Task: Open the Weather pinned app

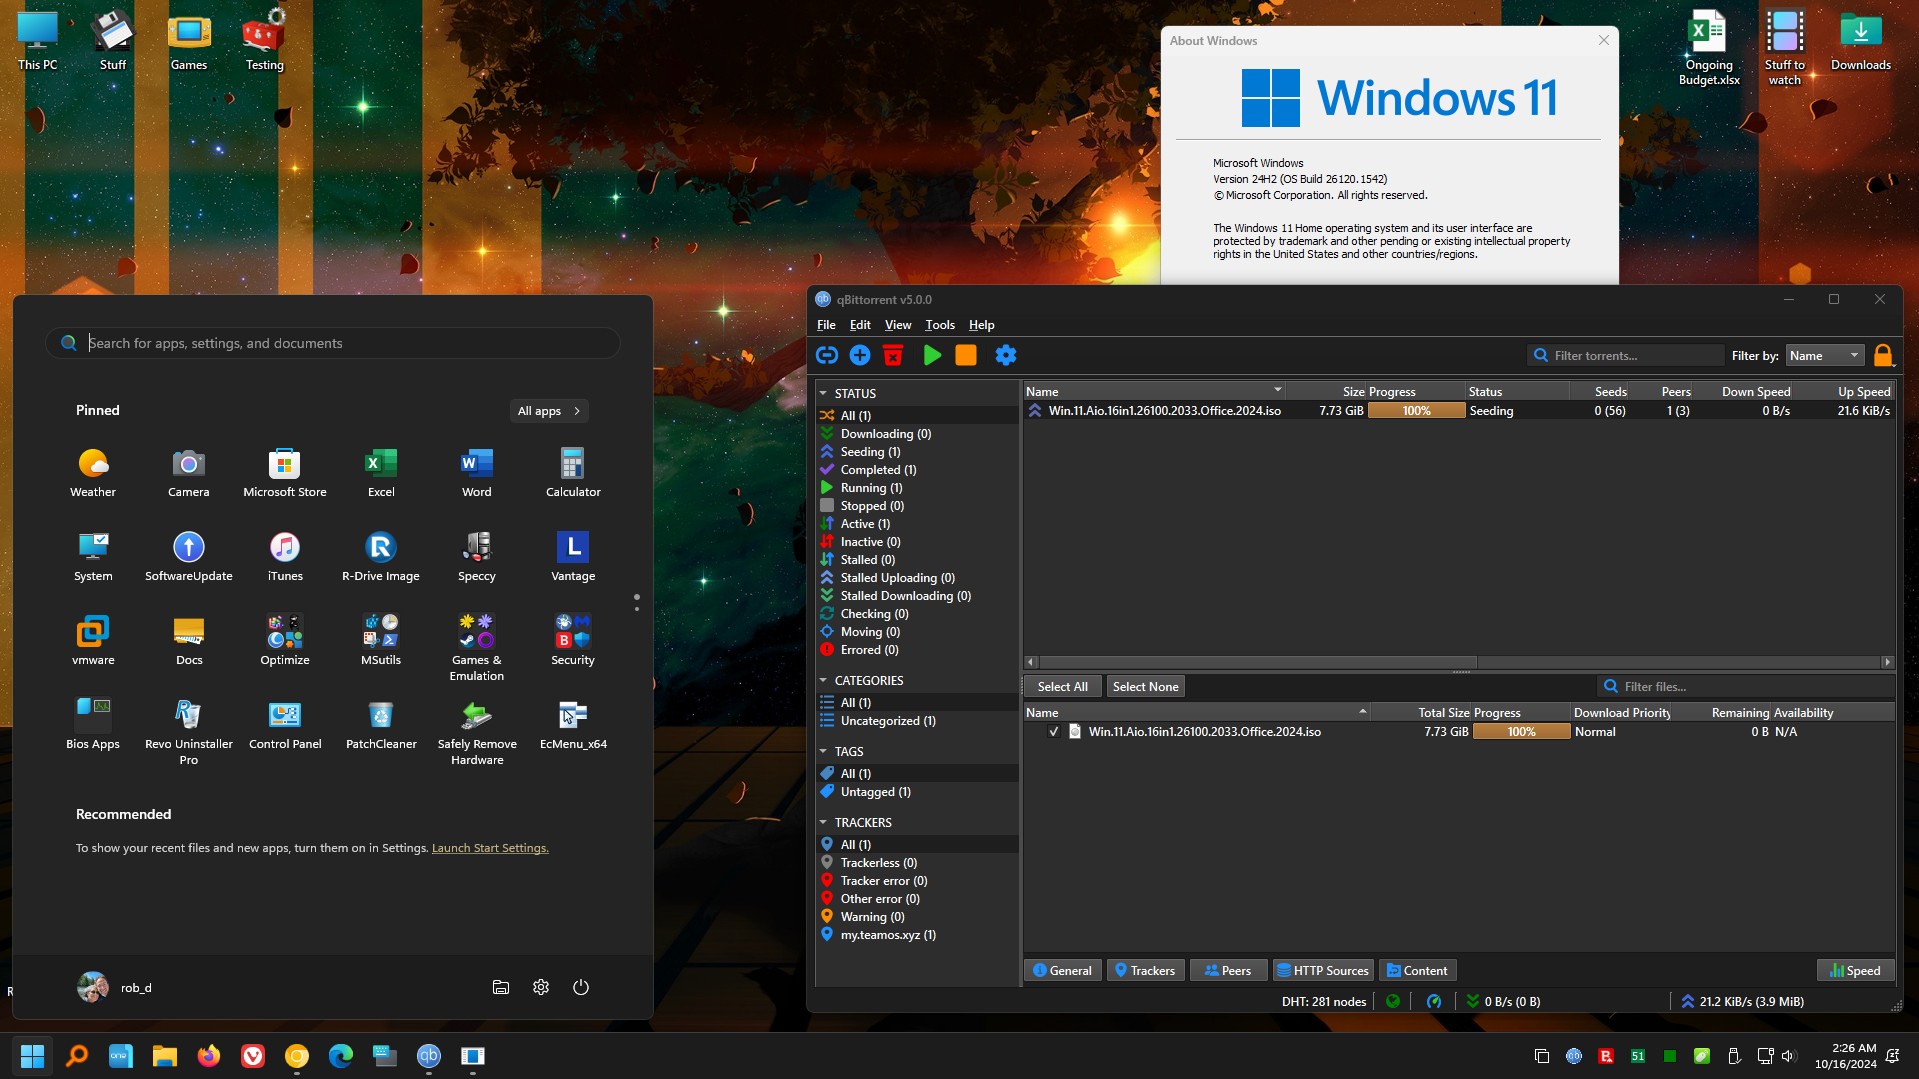Action: click(93, 472)
